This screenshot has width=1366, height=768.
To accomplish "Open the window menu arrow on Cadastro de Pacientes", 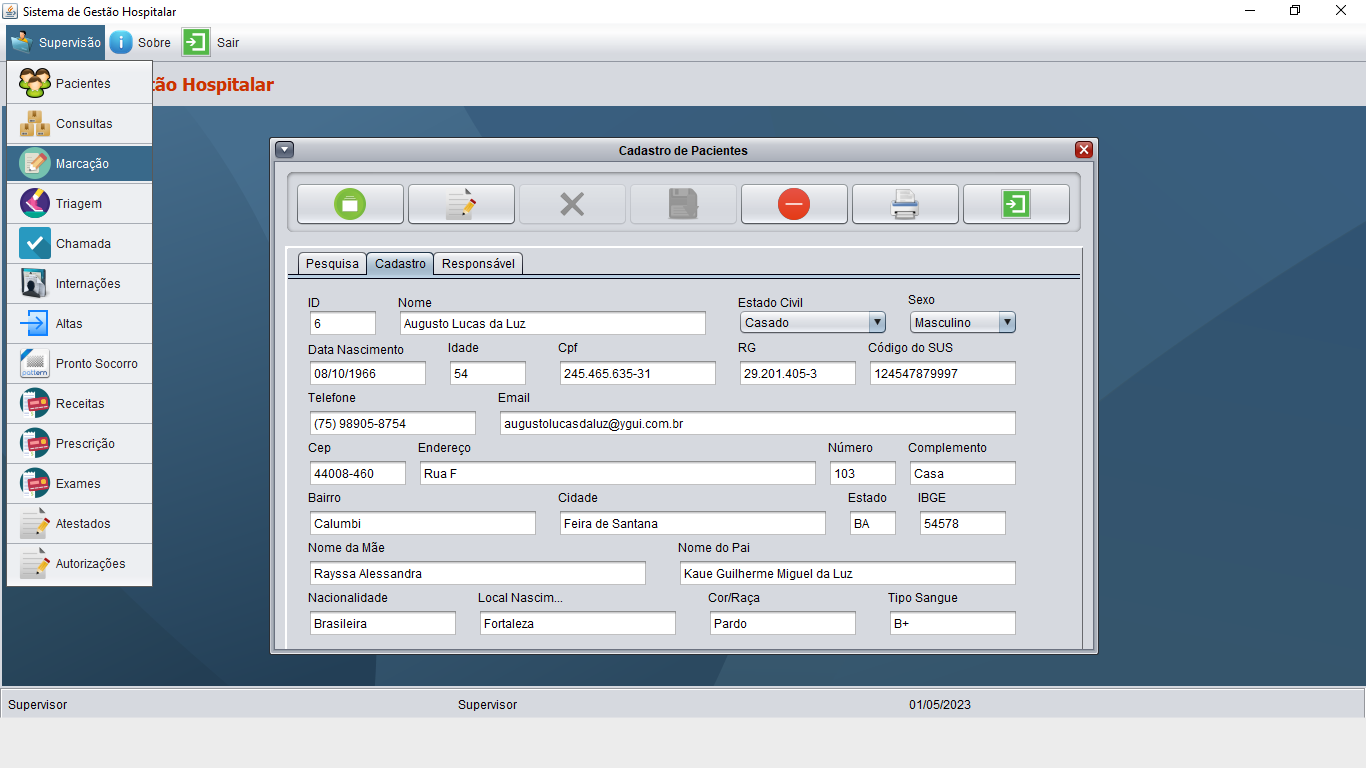I will 284,150.
